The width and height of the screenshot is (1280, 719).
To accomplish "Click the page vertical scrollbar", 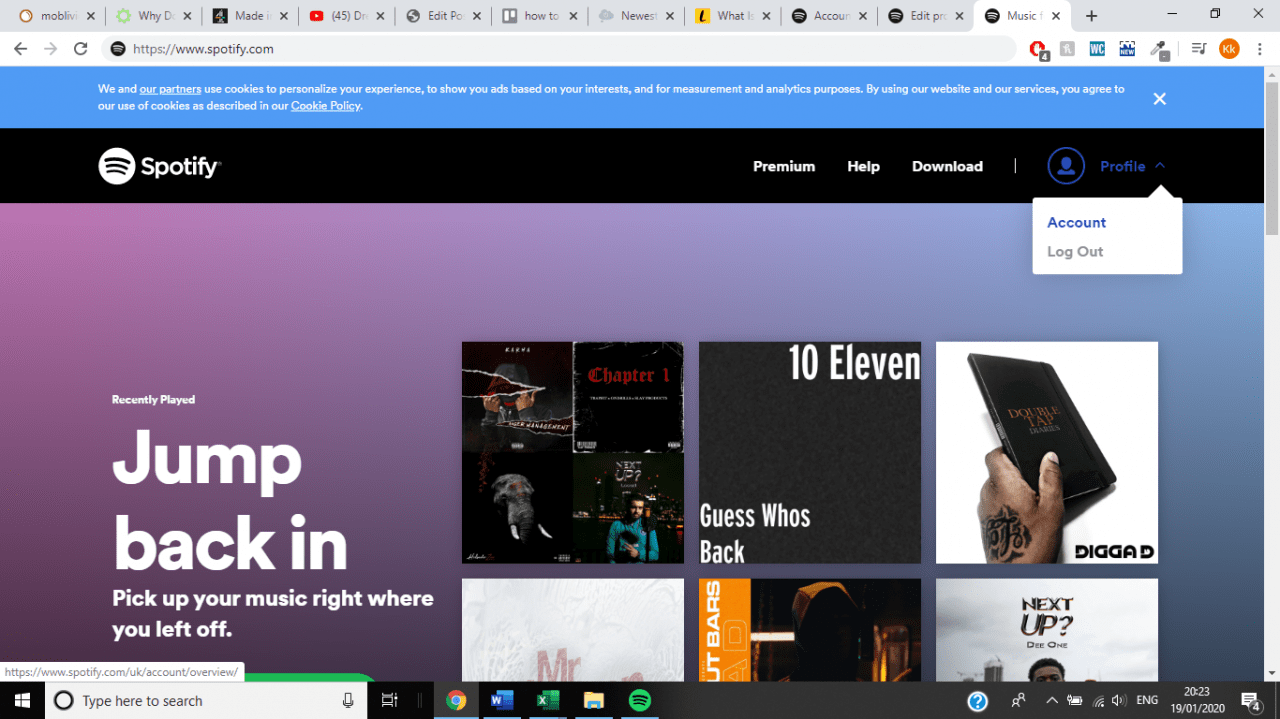I will 1272,158.
